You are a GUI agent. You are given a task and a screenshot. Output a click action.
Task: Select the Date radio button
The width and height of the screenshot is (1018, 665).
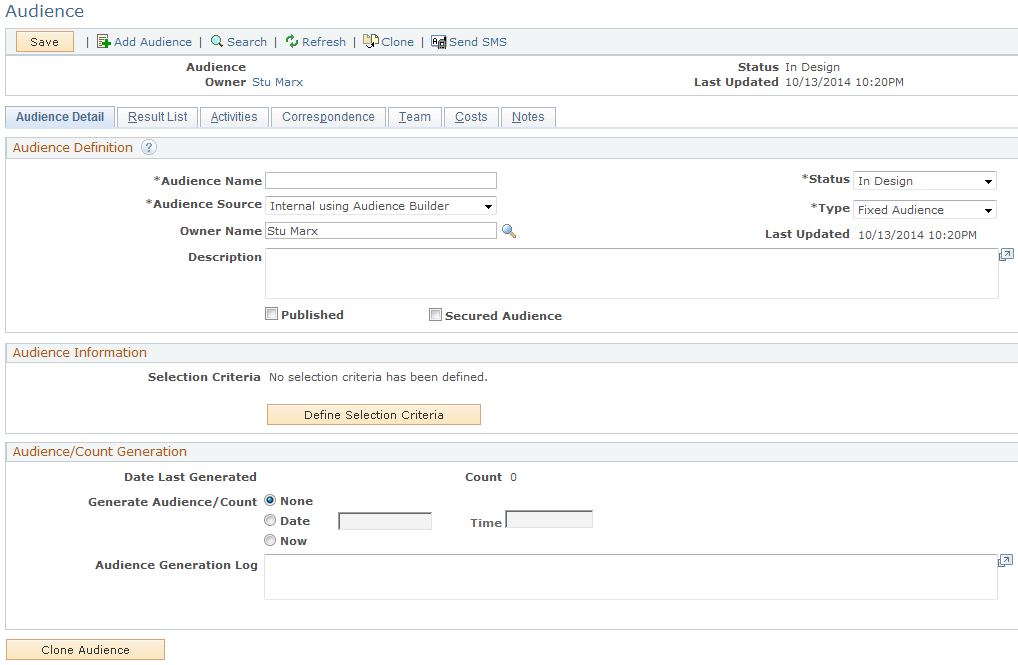coord(270,520)
